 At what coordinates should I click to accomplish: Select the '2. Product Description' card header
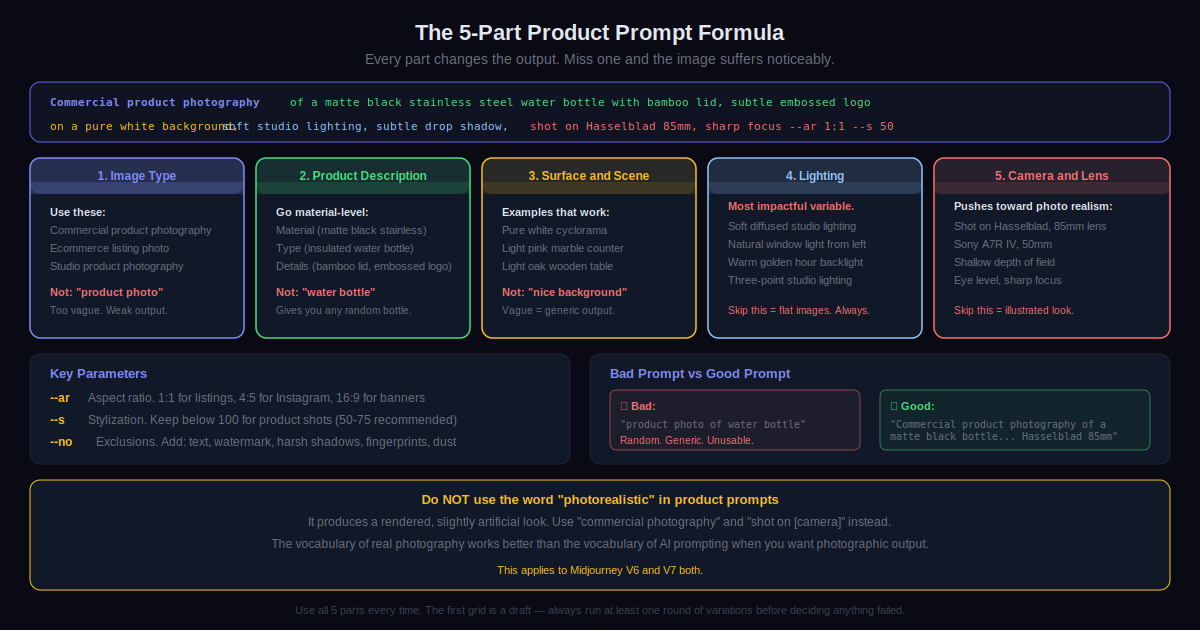point(363,176)
